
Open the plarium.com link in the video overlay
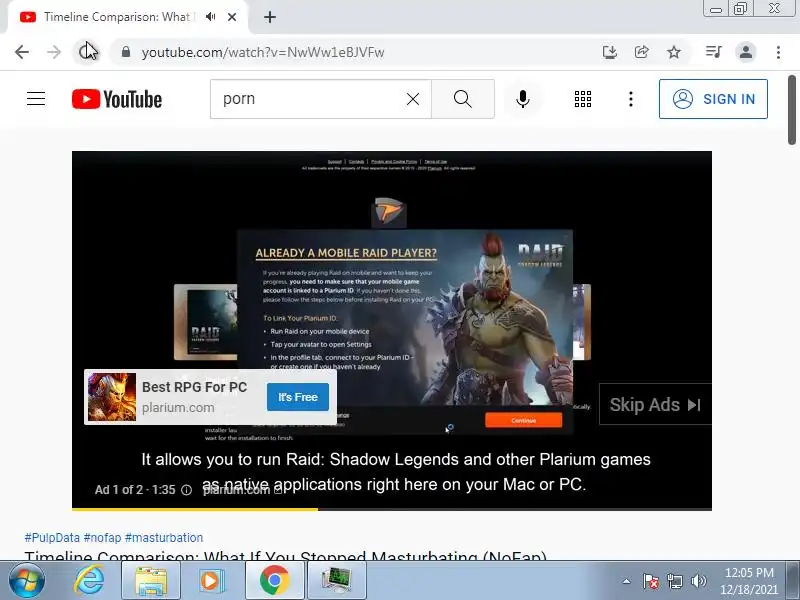242,490
